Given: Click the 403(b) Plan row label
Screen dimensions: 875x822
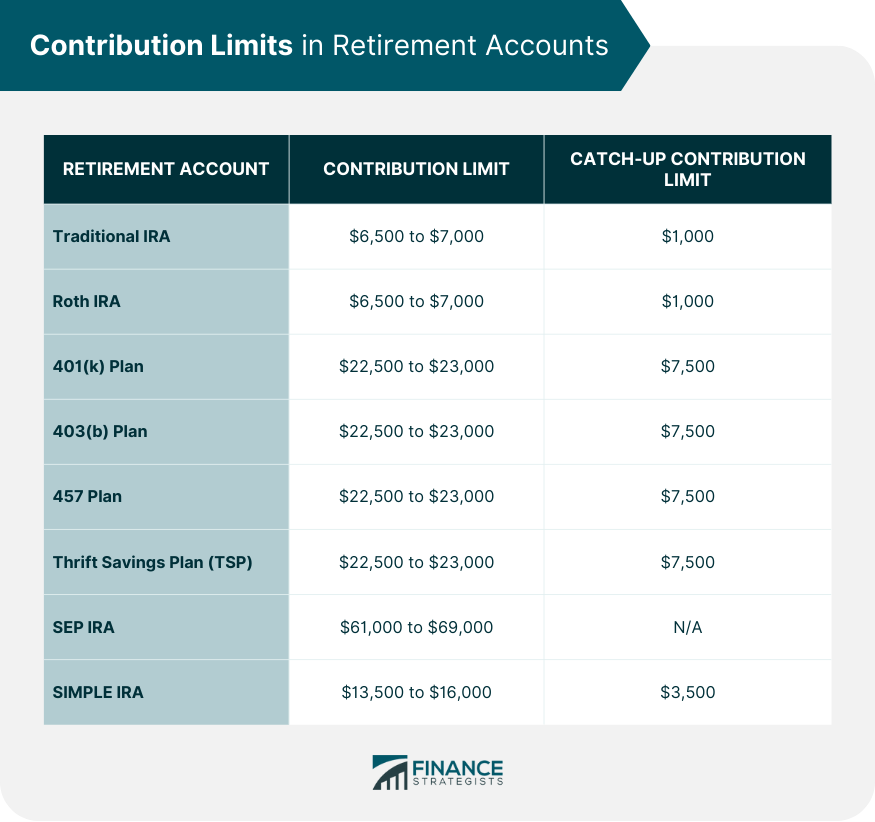Looking at the screenshot, I should tap(99, 431).
